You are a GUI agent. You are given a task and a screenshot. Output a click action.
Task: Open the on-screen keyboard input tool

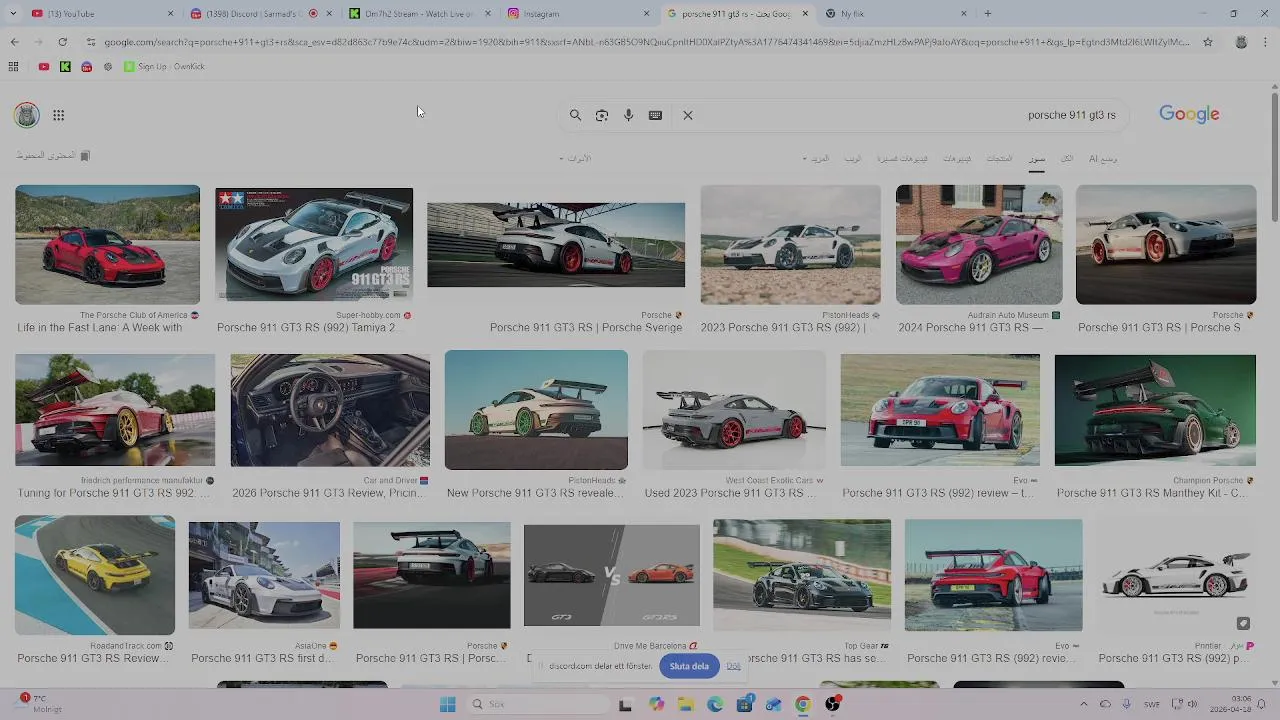[x=655, y=115]
